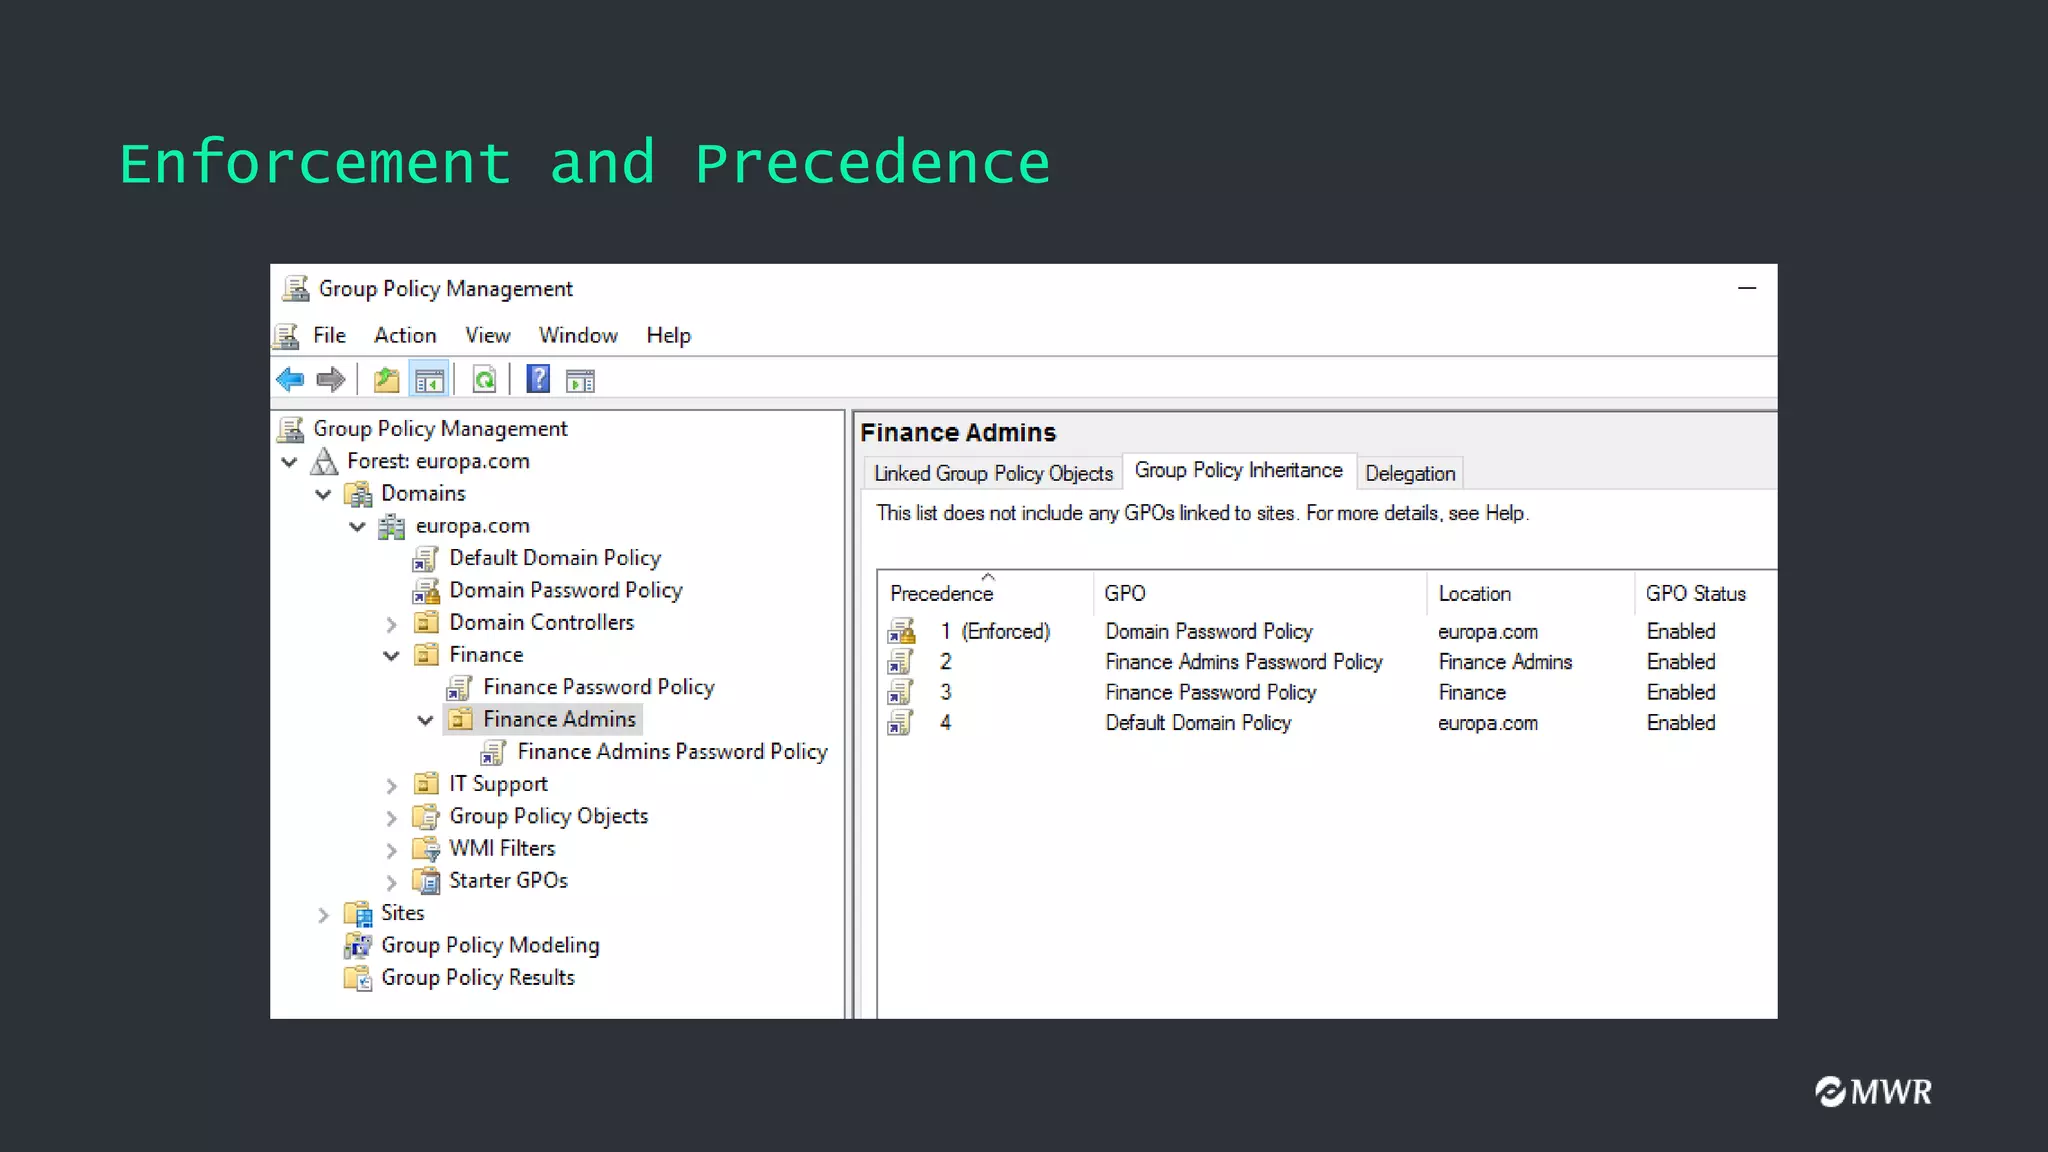The width and height of the screenshot is (2048, 1152).
Task: Click the Group Policy Objects folder icon
Action: click(426, 817)
